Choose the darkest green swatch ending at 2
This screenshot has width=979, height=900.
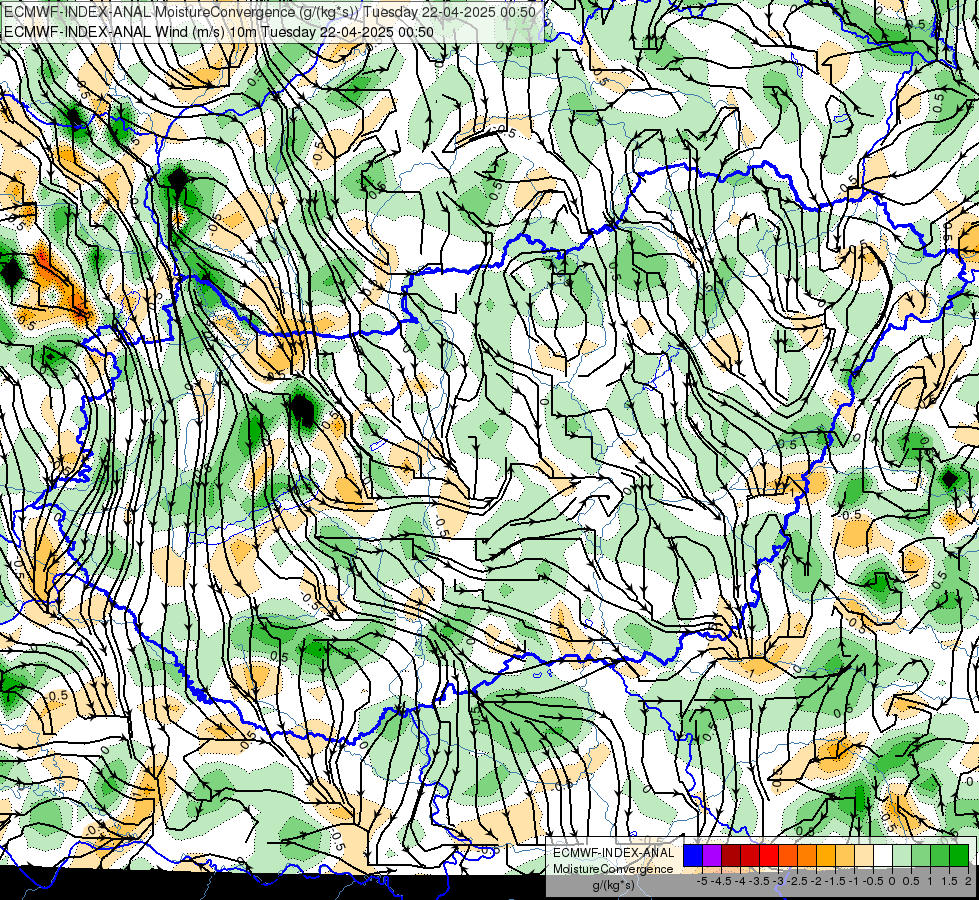[959, 856]
